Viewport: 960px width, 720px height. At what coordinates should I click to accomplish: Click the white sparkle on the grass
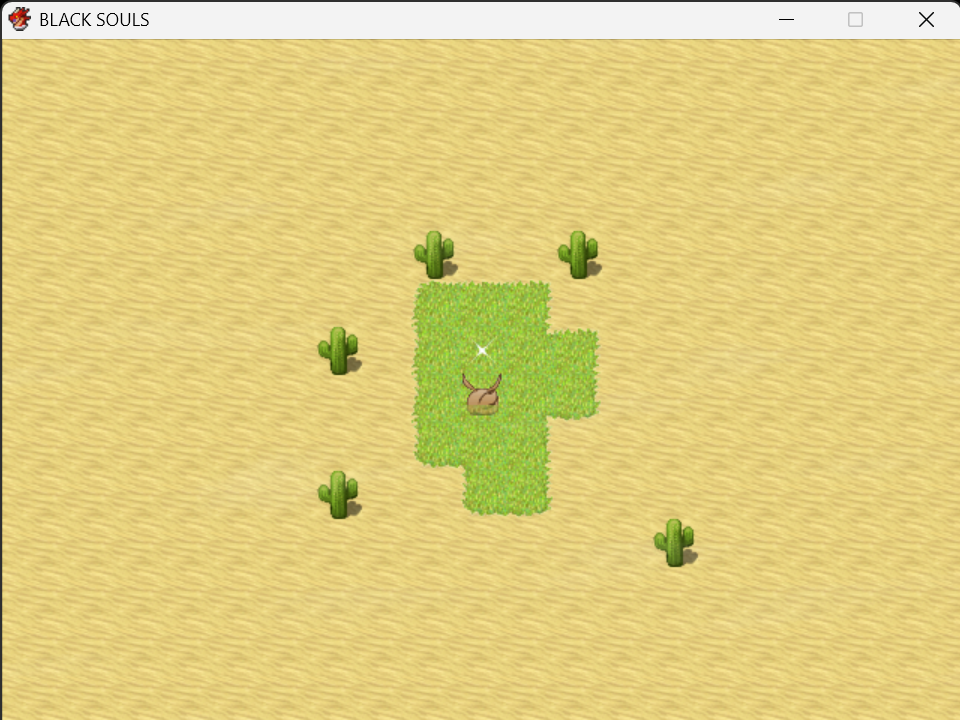[x=482, y=350]
